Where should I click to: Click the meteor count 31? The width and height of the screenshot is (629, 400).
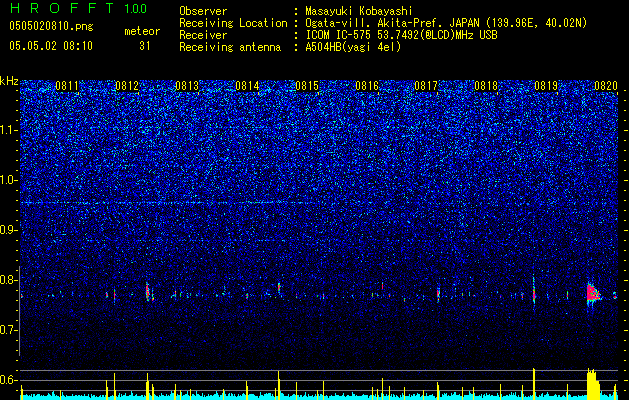144,46
